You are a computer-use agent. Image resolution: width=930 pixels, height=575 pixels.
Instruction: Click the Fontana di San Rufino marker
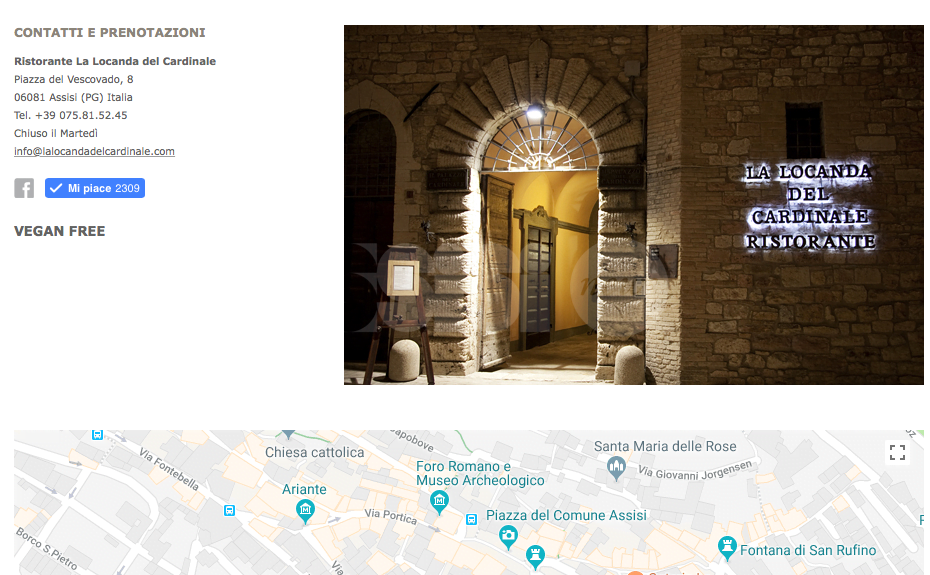click(x=727, y=548)
